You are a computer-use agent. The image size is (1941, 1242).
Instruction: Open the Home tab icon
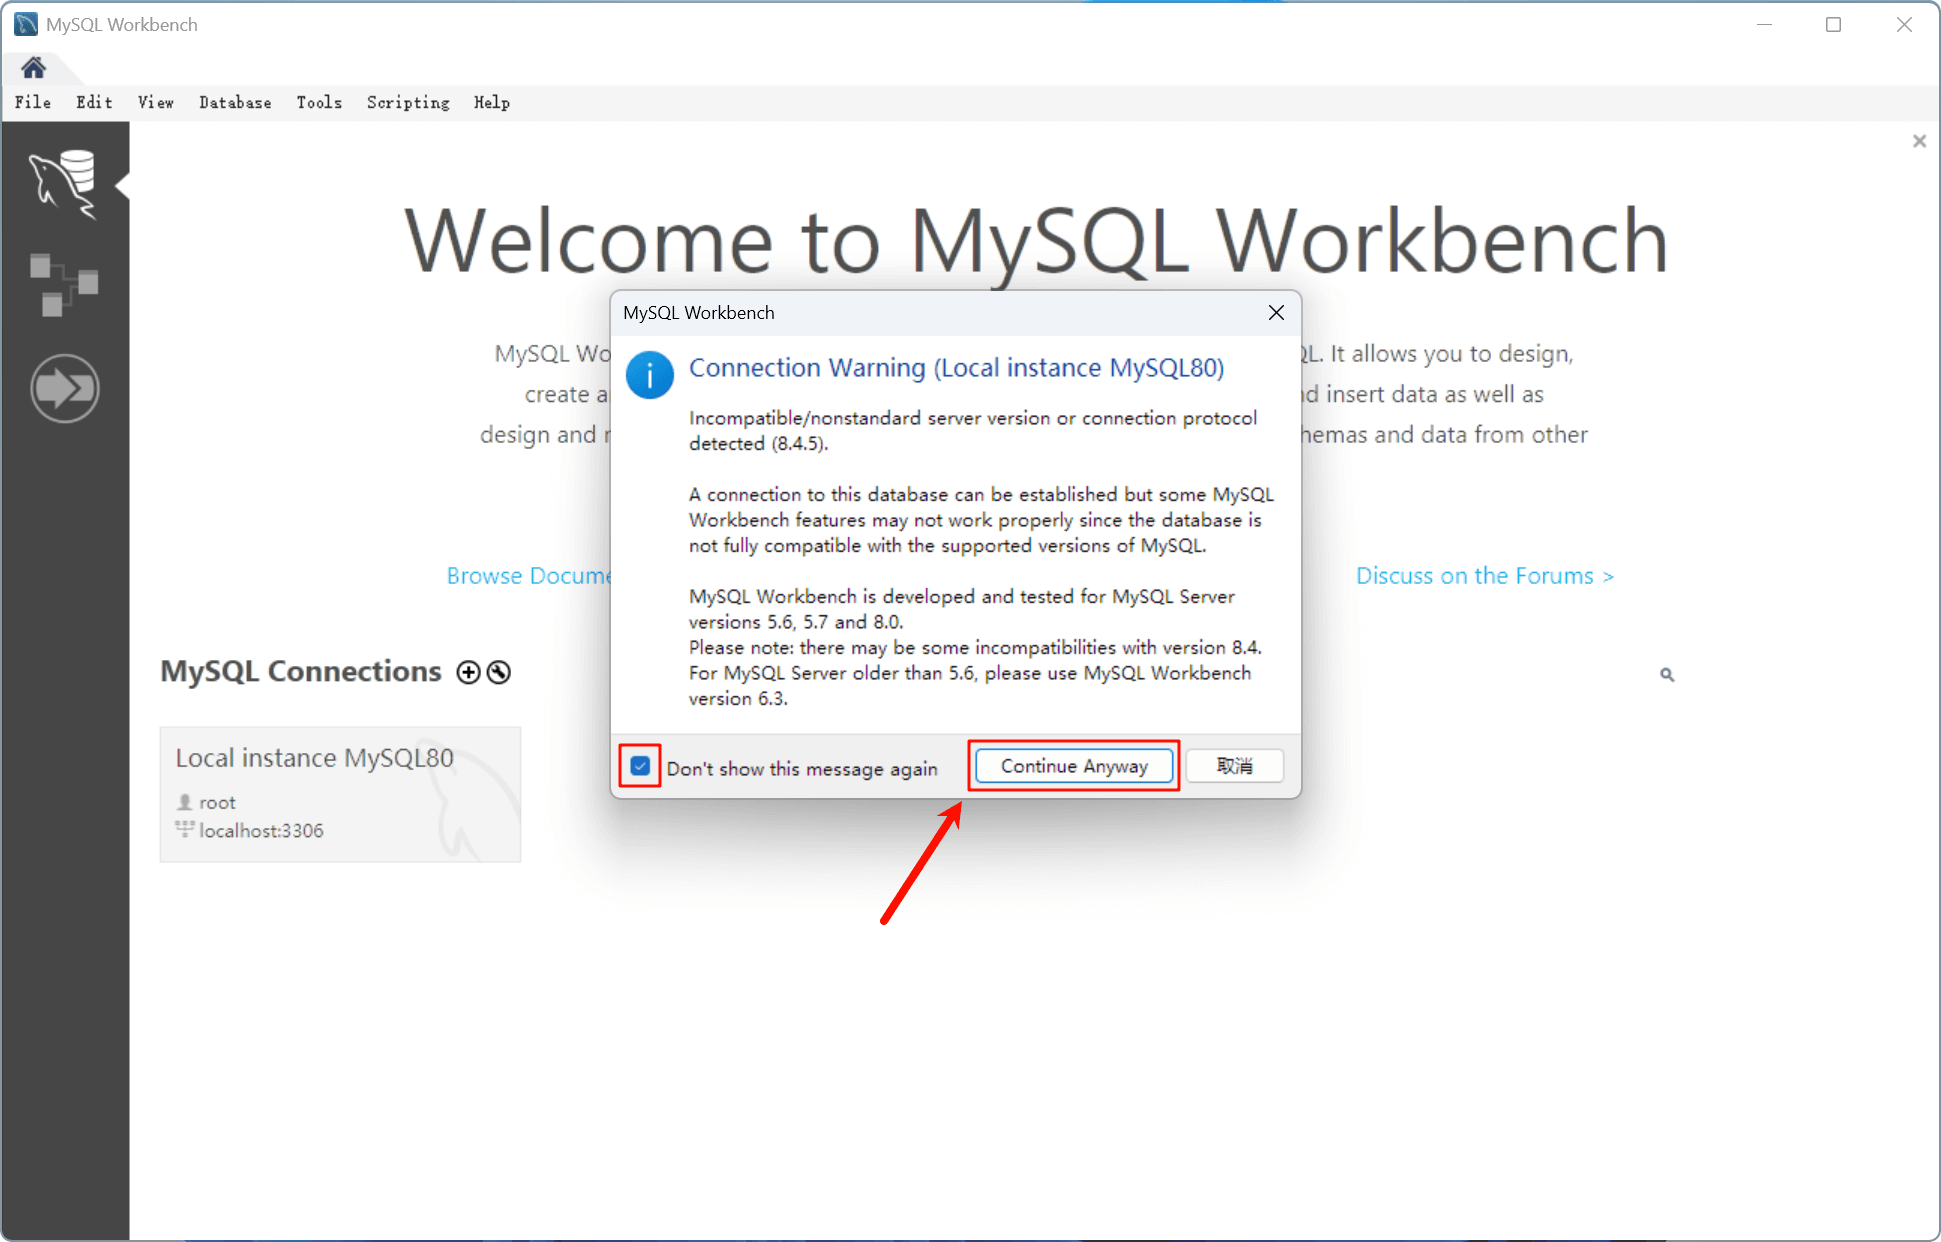coord(34,68)
